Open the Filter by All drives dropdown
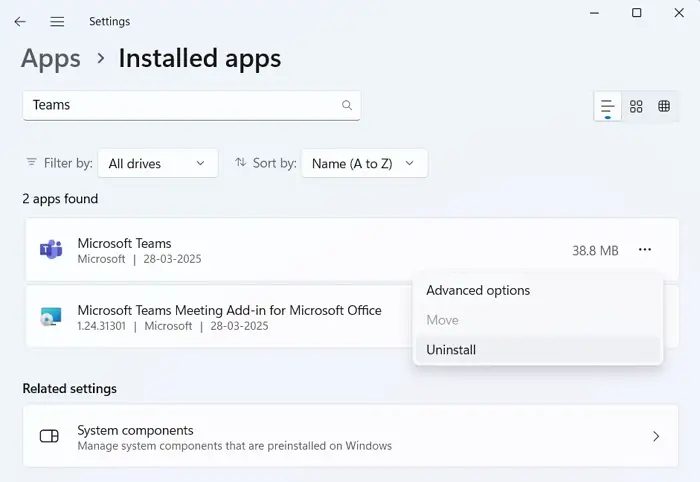The height and width of the screenshot is (482, 700). (x=160, y=163)
